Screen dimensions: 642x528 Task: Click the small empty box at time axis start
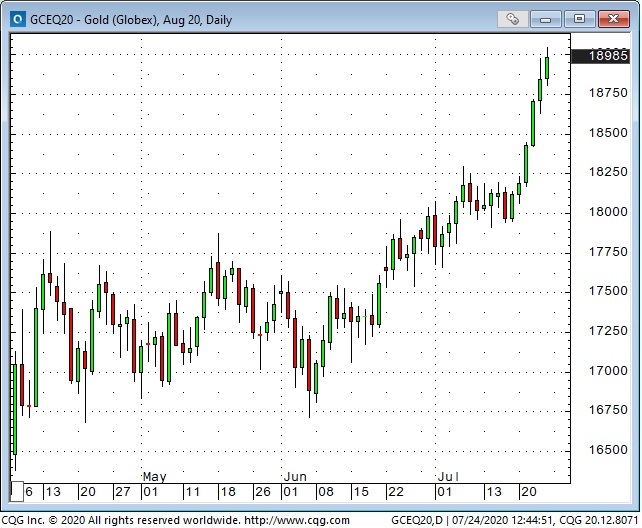pos(17,491)
